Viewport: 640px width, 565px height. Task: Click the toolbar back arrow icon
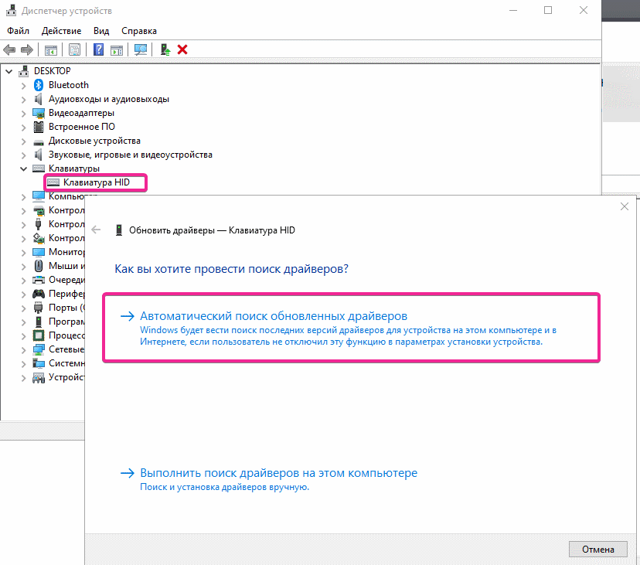click(x=9, y=50)
